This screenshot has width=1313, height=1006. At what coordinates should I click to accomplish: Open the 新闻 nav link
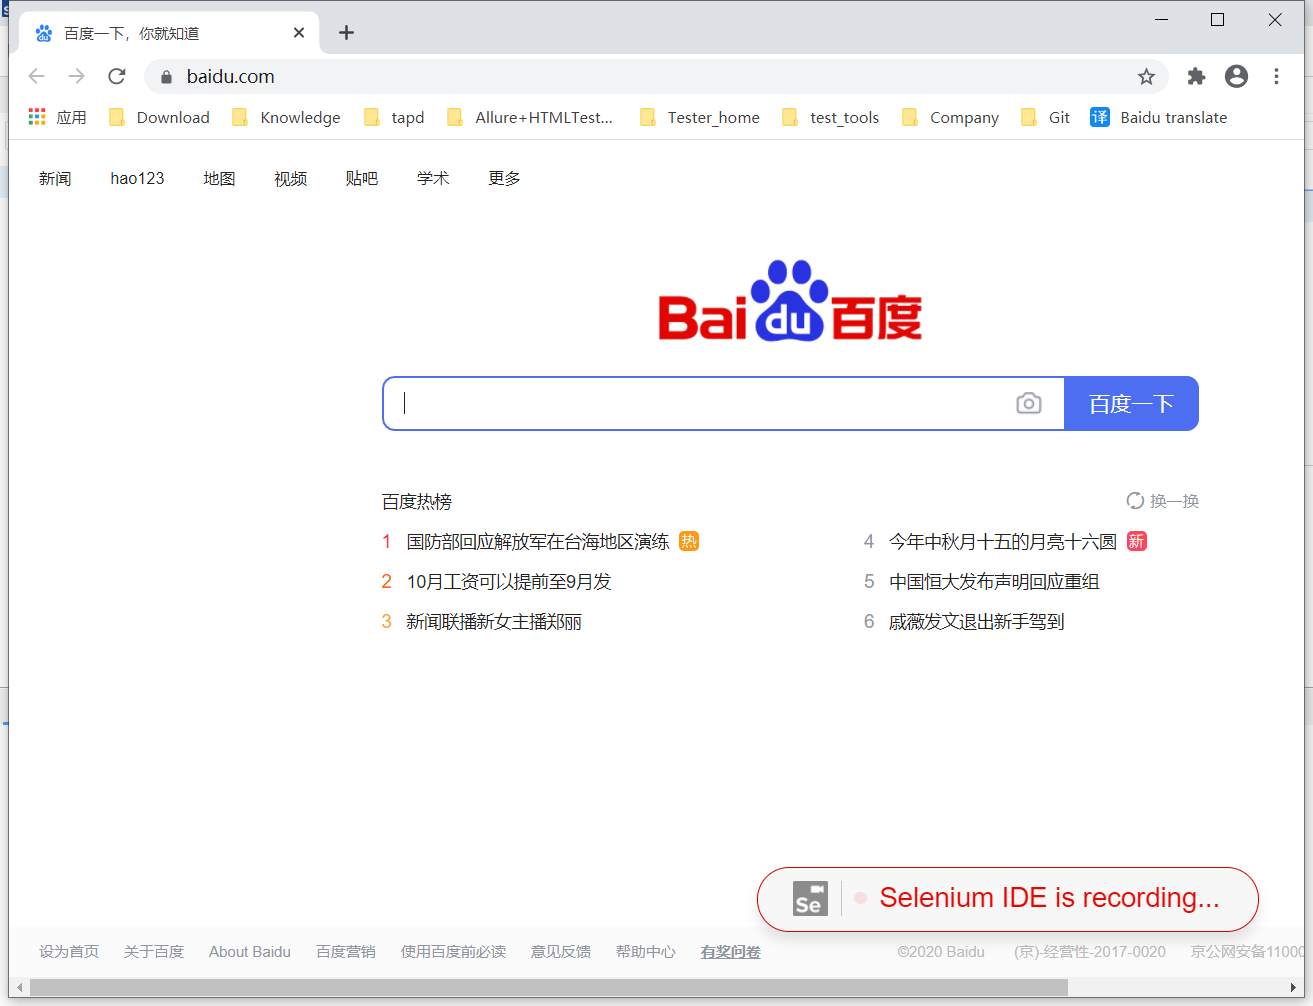[x=55, y=178]
